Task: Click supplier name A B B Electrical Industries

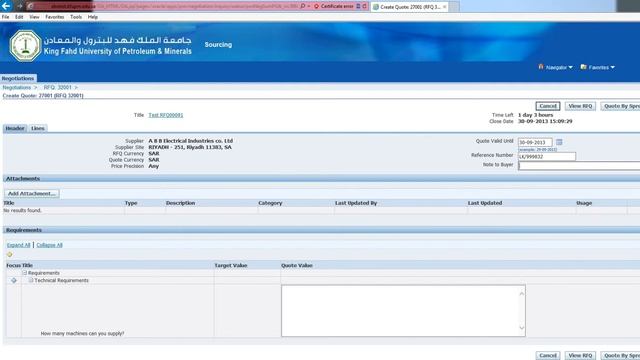Action: [191, 141]
